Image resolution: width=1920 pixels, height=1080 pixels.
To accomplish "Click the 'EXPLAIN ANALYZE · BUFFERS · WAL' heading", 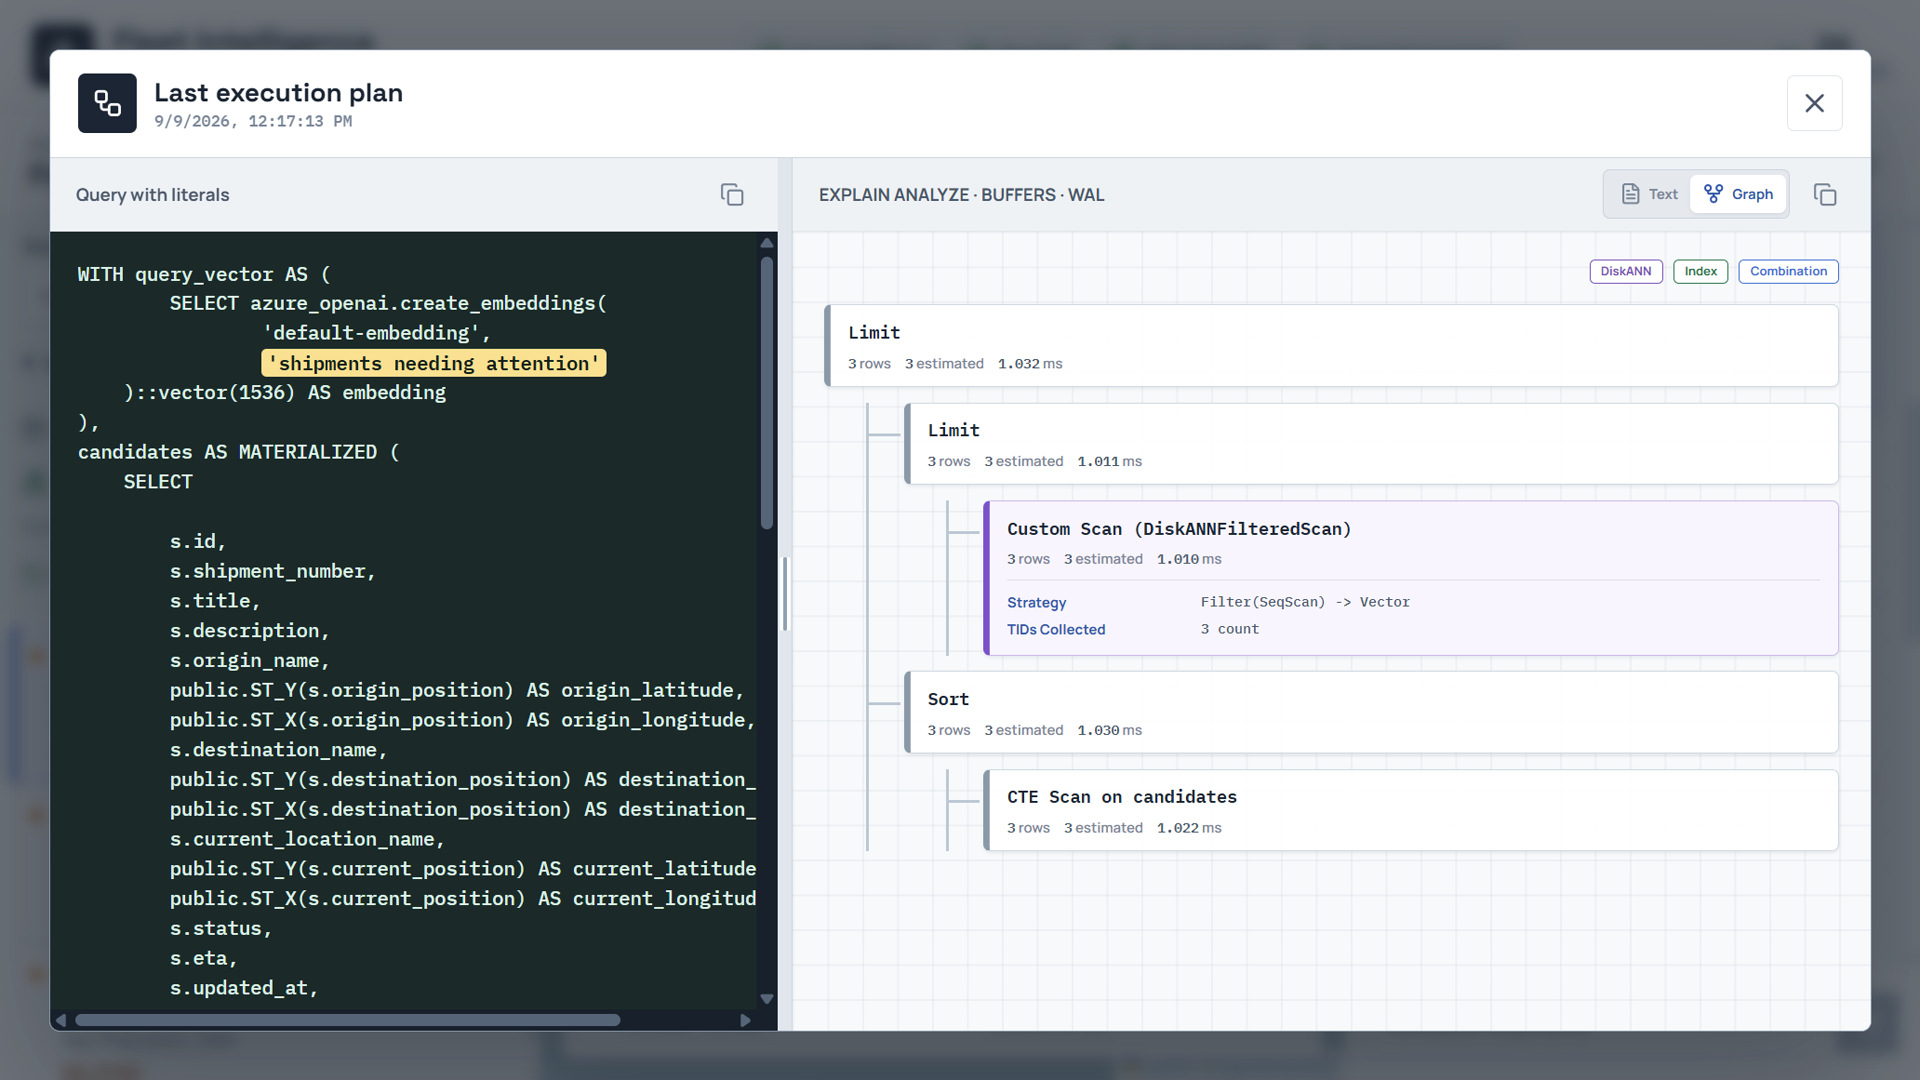I will point(961,195).
